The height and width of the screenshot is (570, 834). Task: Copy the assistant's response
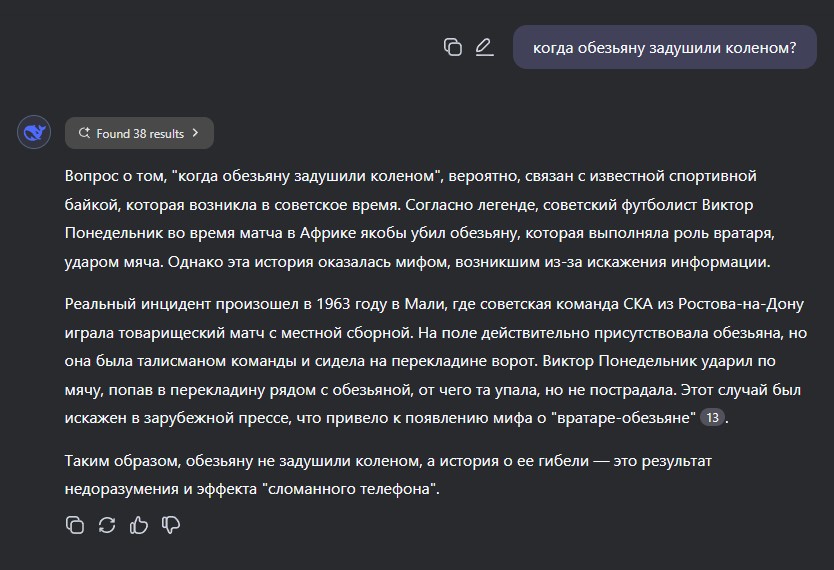tap(75, 525)
